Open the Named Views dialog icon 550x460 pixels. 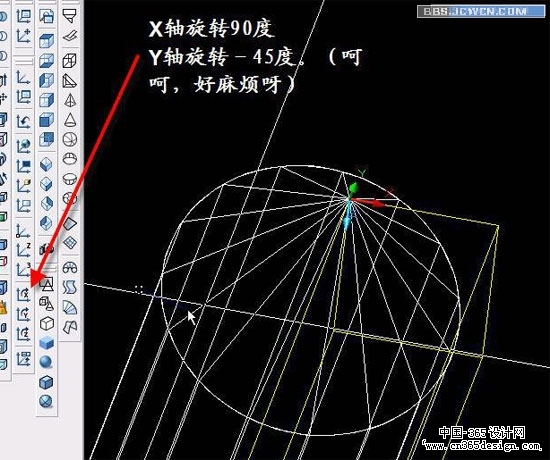pos(46,16)
